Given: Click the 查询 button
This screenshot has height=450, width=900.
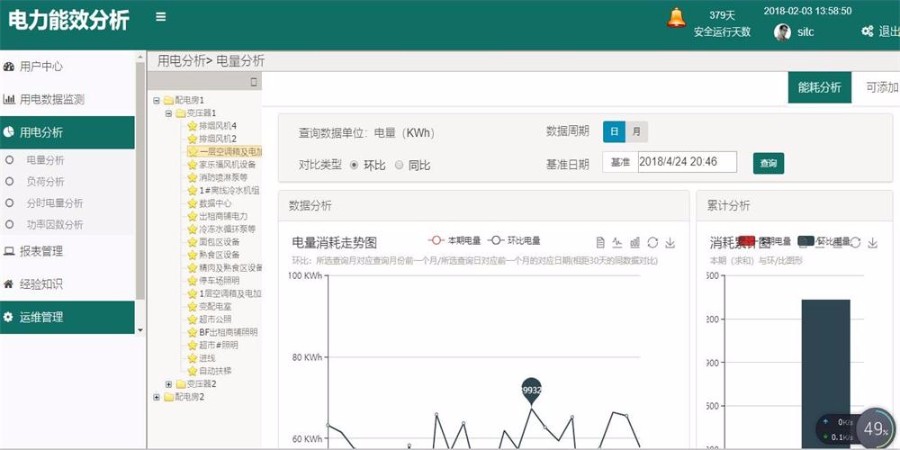Looking at the screenshot, I should click(768, 163).
